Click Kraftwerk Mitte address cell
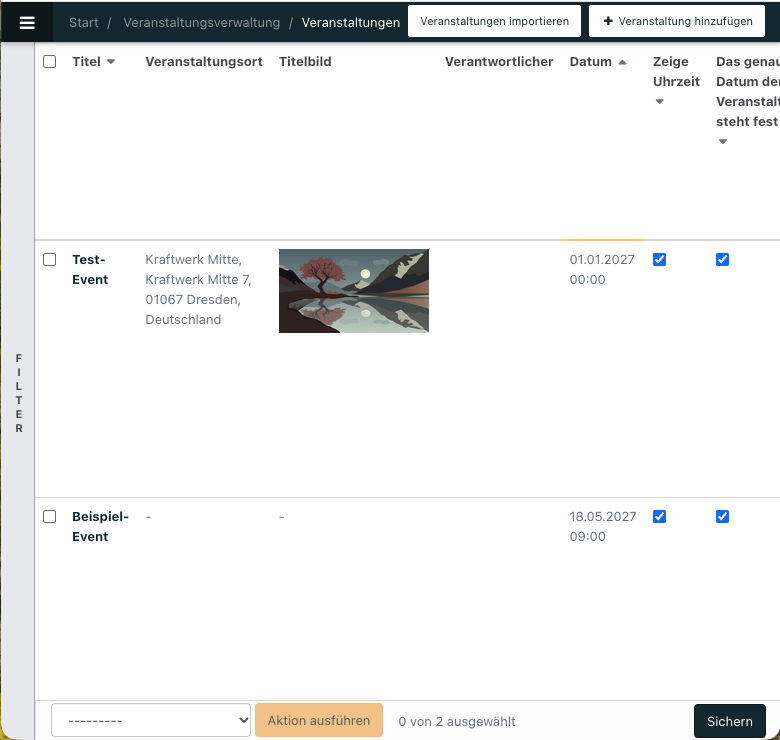Viewport: 780px width, 740px height. click(x=198, y=289)
